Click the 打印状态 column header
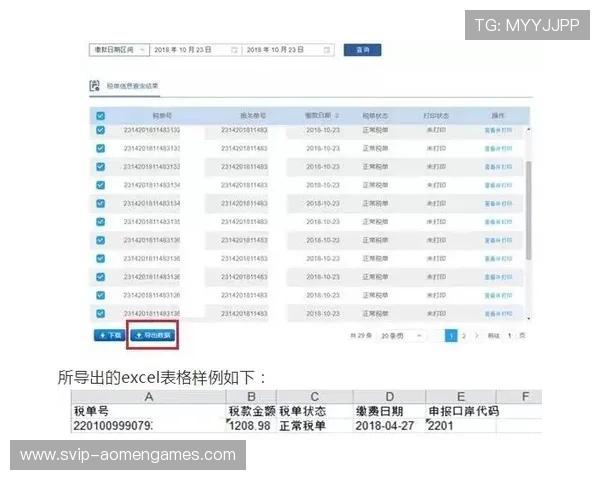Image resolution: width=600 pixels, height=480 pixels. (x=436, y=116)
